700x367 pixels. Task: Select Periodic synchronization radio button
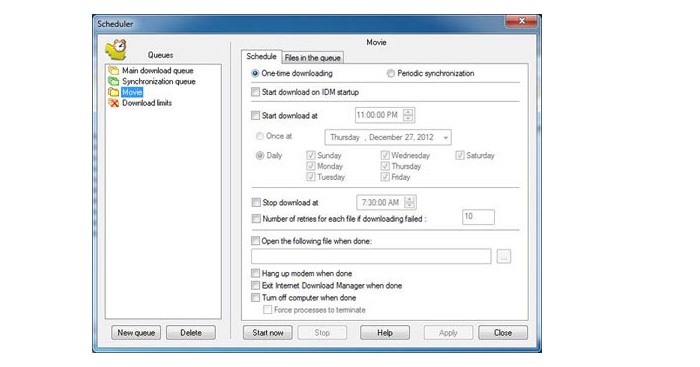point(391,73)
